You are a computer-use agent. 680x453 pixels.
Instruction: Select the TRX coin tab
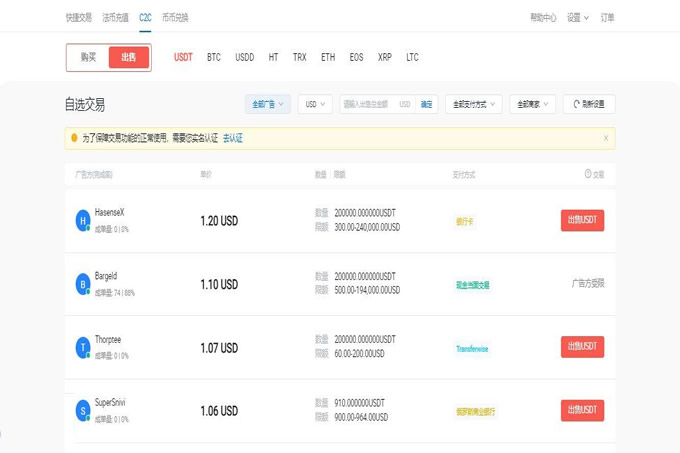click(x=300, y=57)
